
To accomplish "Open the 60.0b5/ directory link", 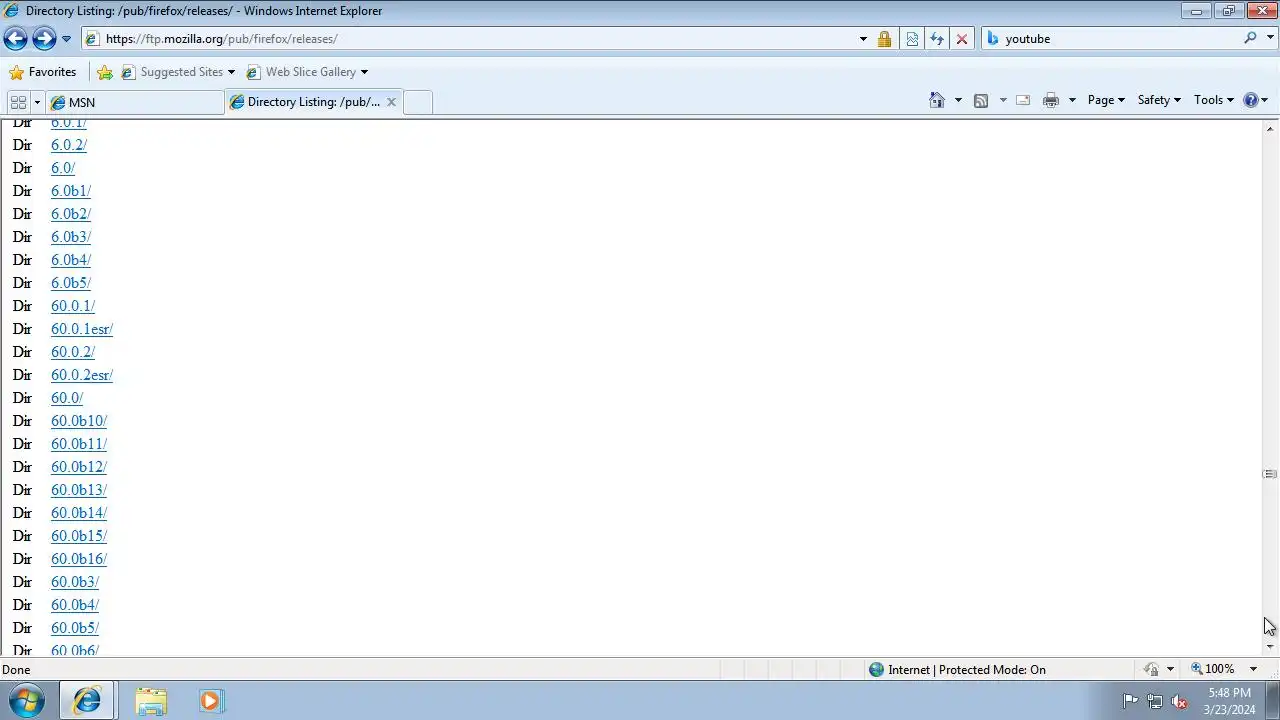I will coord(75,628).
